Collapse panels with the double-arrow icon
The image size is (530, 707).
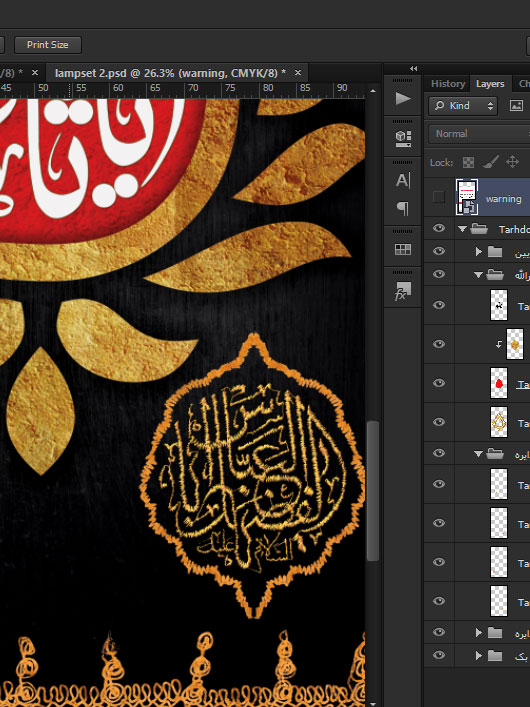[x=414, y=69]
